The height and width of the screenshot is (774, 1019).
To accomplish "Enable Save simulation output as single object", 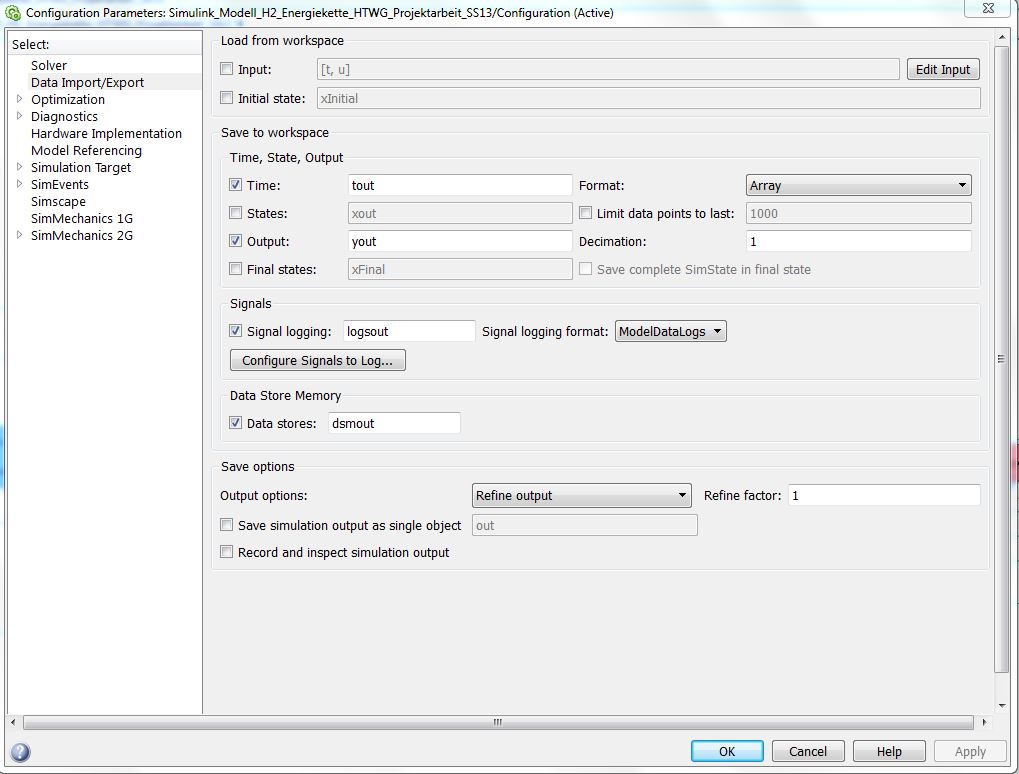I will 227,525.
